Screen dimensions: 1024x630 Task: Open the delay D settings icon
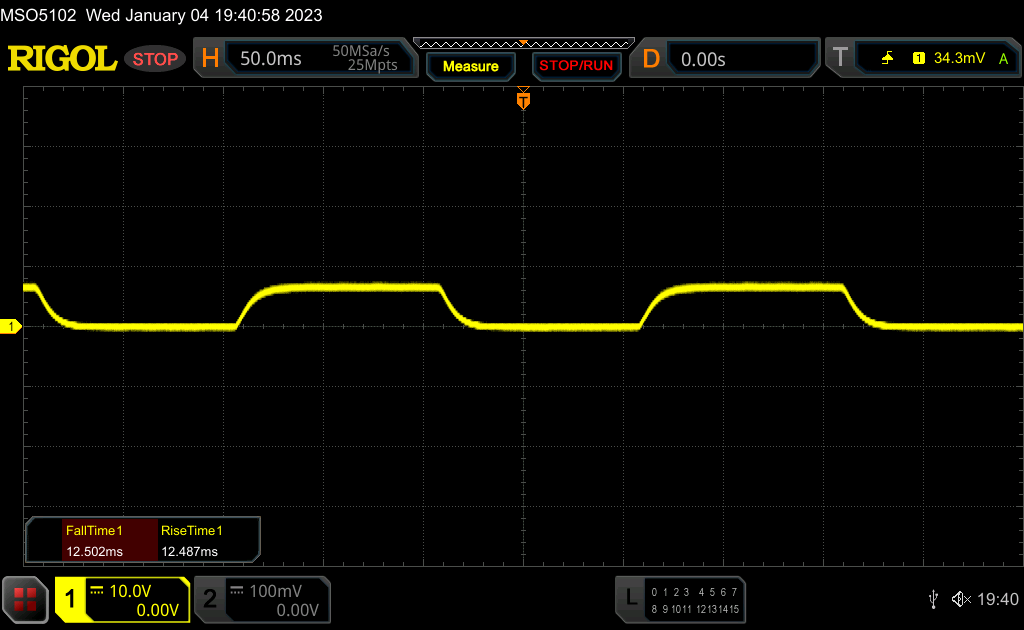pyautogui.click(x=650, y=59)
